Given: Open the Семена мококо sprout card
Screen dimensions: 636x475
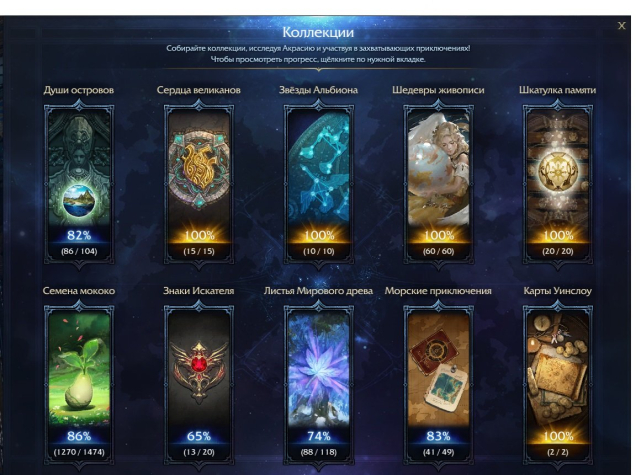Looking at the screenshot, I should tap(79, 385).
